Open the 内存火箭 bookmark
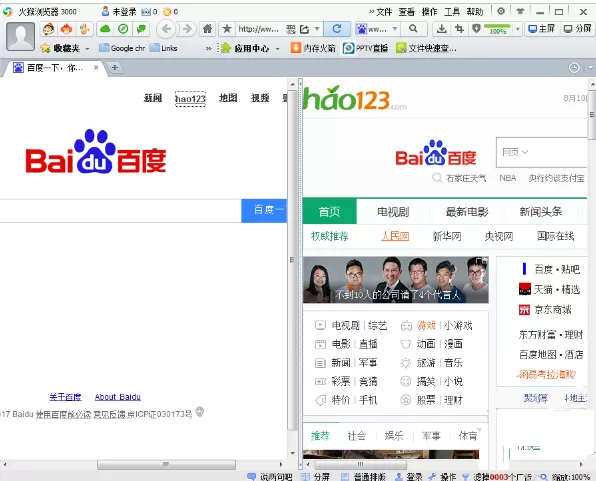Viewport: 596px width, 481px height. click(x=313, y=48)
